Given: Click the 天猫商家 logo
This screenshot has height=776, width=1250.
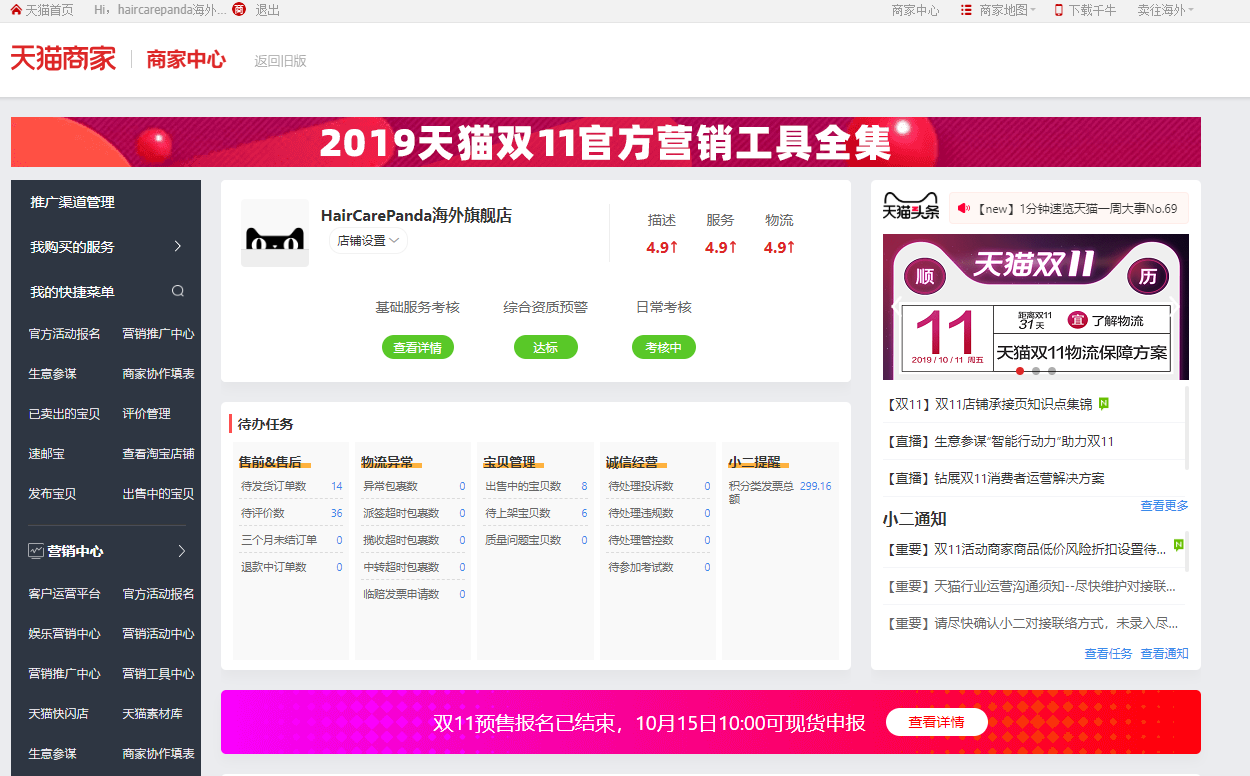Looking at the screenshot, I should pyautogui.click(x=63, y=59).
